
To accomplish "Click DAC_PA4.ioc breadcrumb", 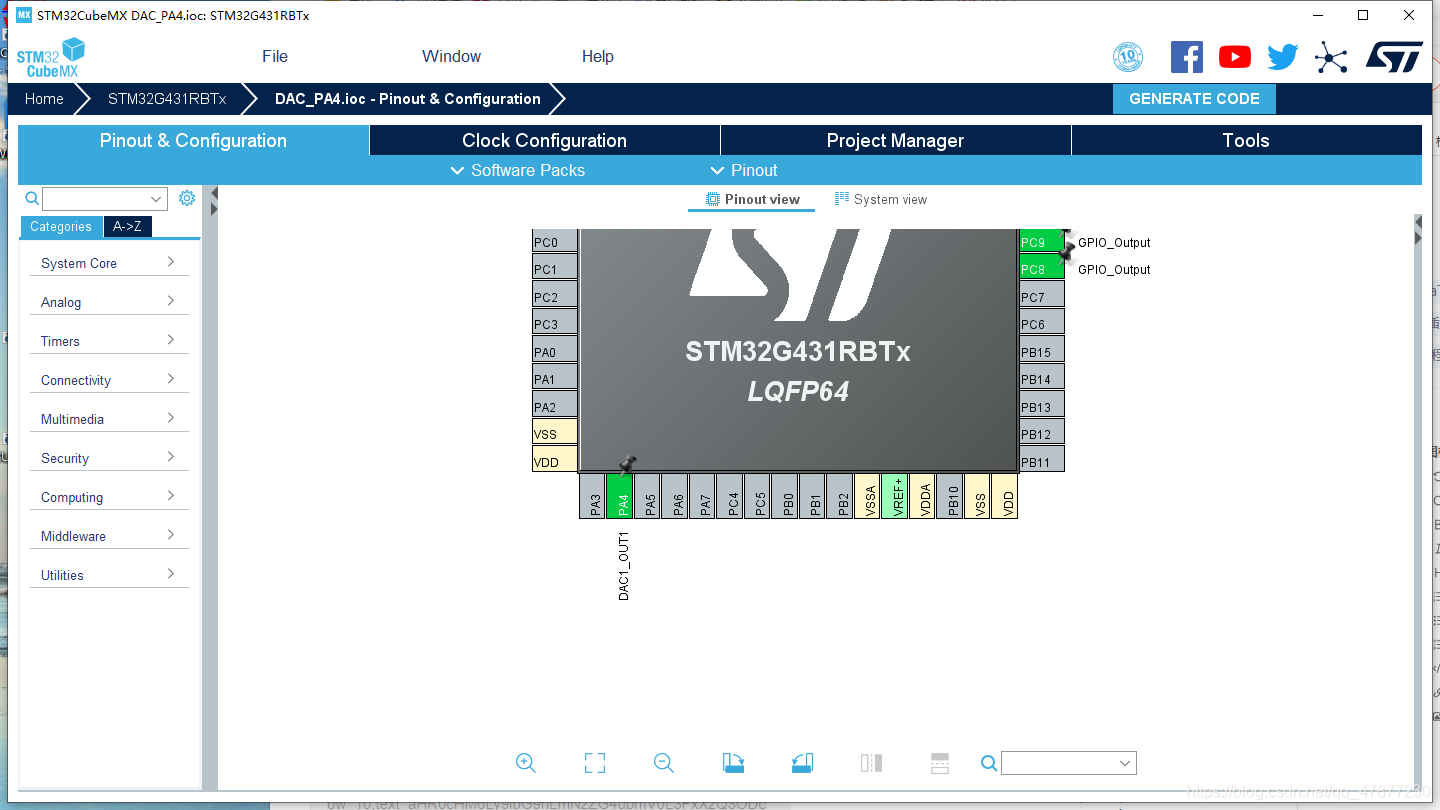I will pos(408,99).
